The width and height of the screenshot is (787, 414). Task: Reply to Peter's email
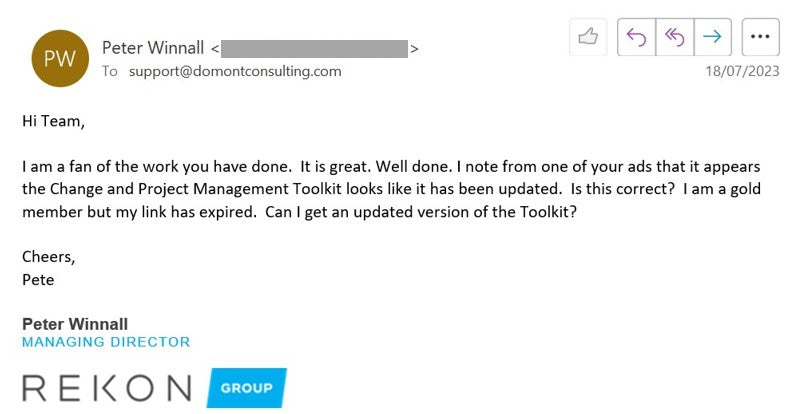tap(637, 37)
